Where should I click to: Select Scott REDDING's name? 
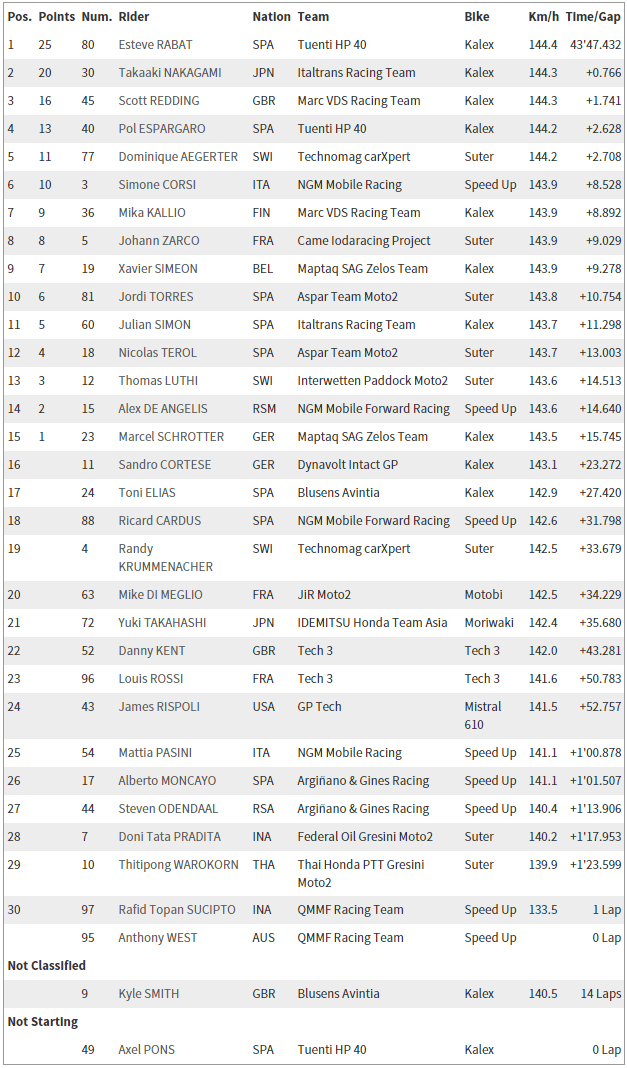point(158,101)
